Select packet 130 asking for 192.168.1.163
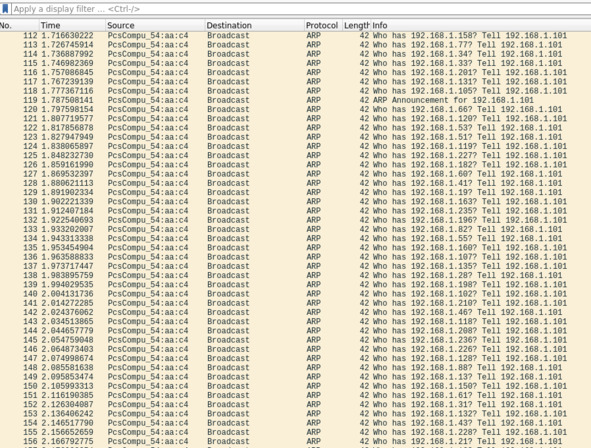Screen dimensions: 591x448 pyautogui.click(x=296, y=202)
